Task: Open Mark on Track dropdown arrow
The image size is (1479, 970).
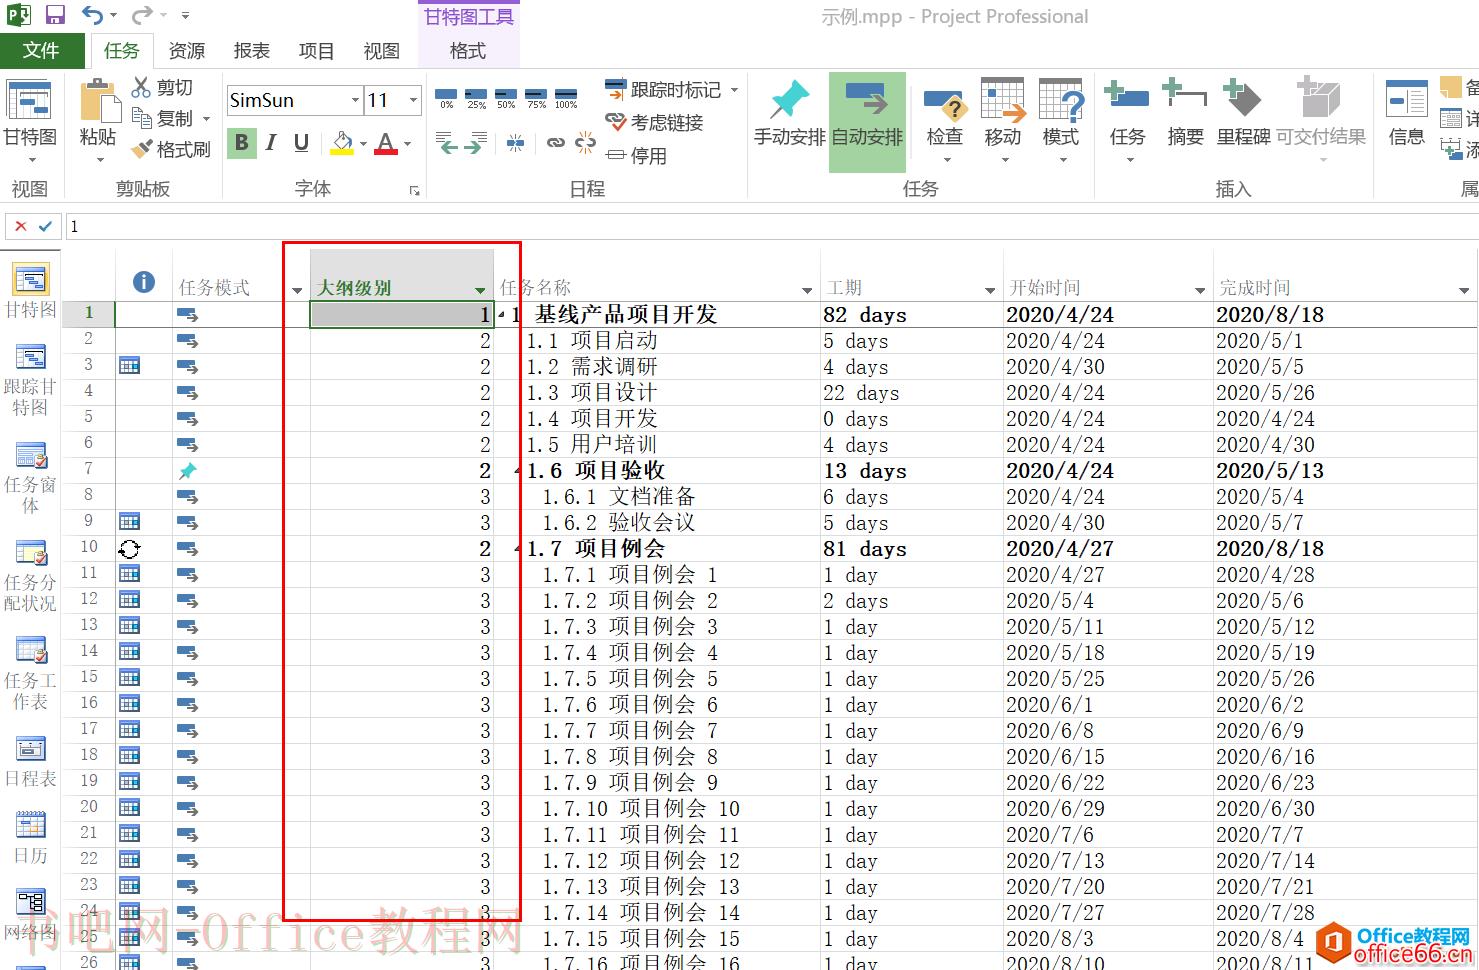Action: tap(734, 90)
